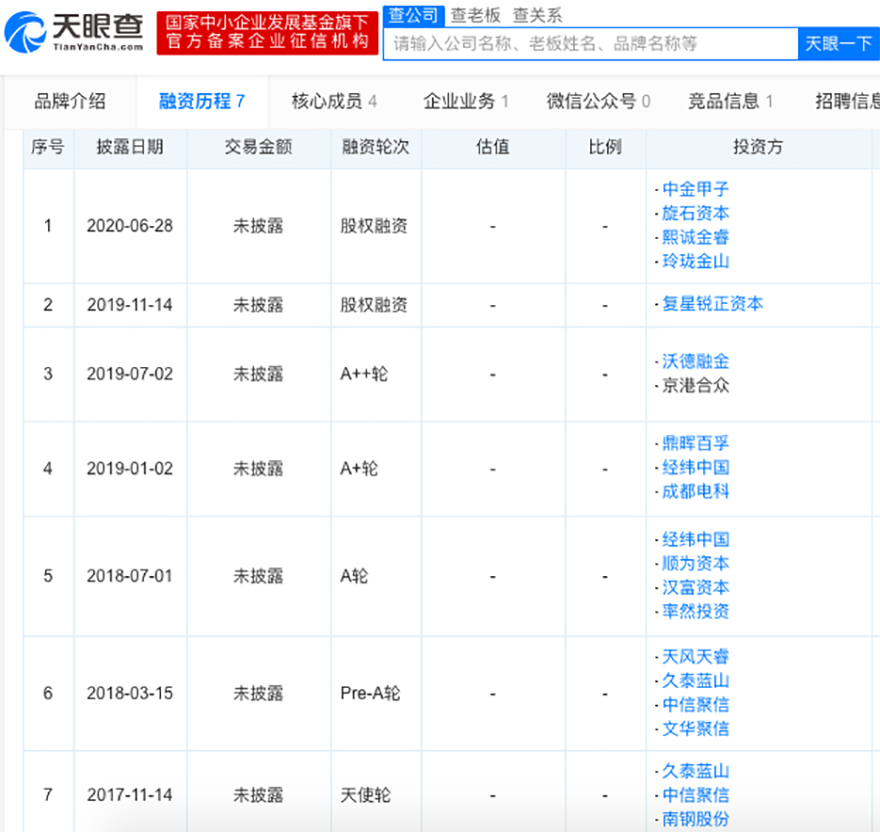Click date cell 2019-01-02
The width and height of the screenshot is (880, 832).
[x=130, y=469]
